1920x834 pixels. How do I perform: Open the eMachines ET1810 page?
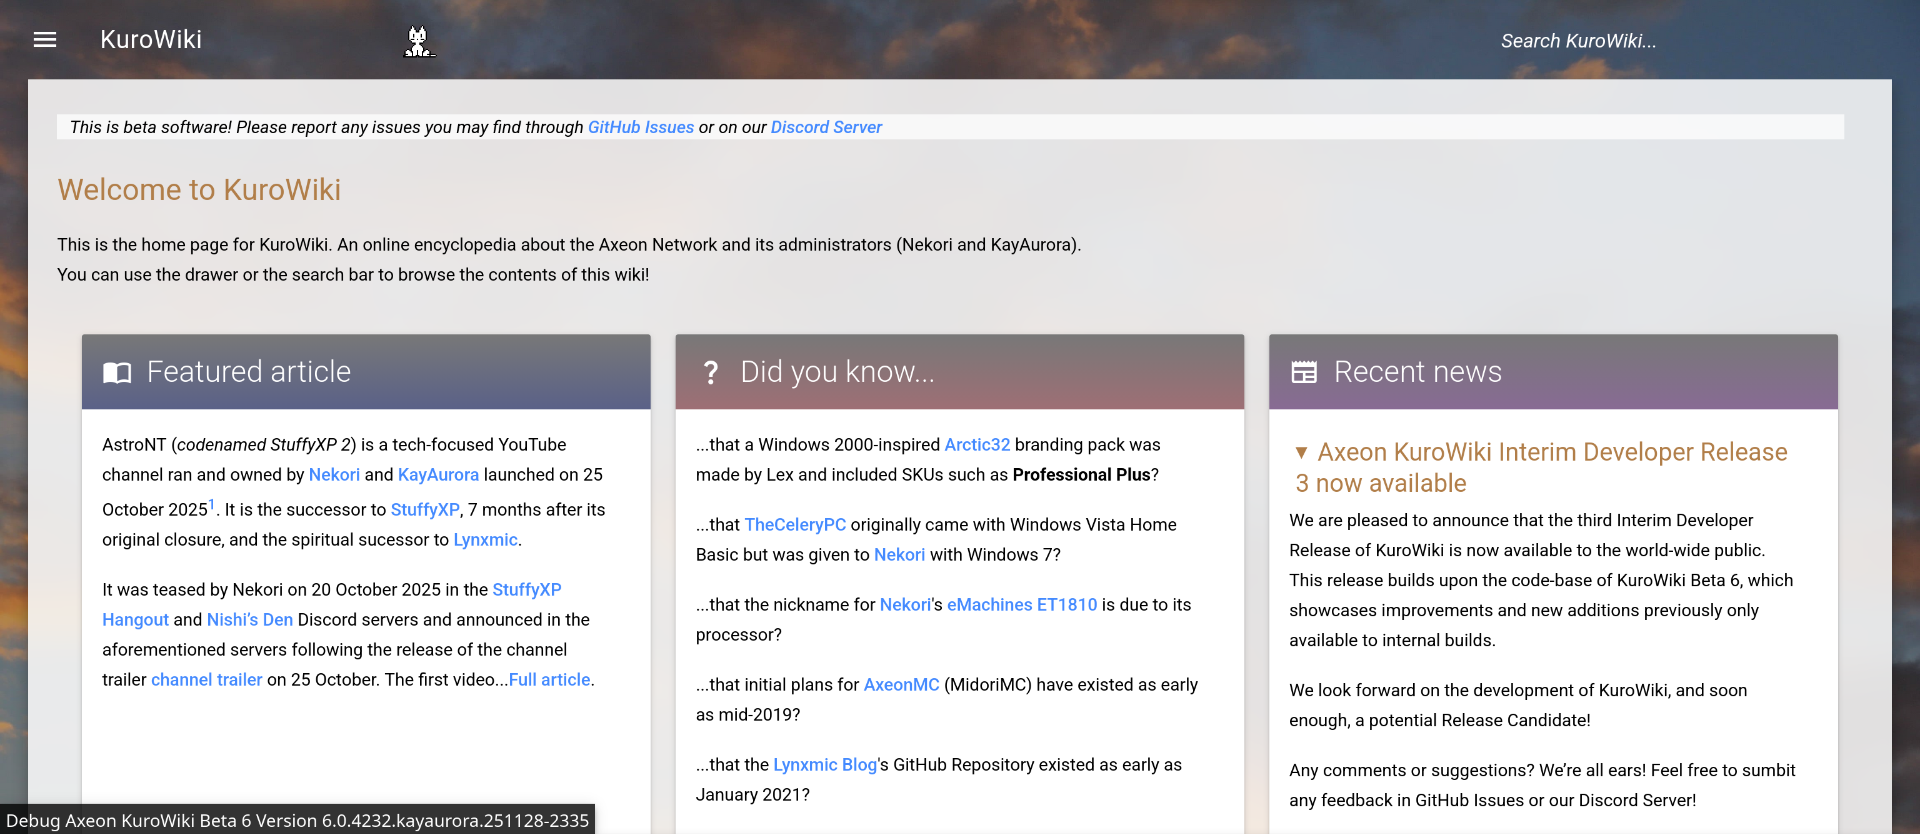(1021, 605)
